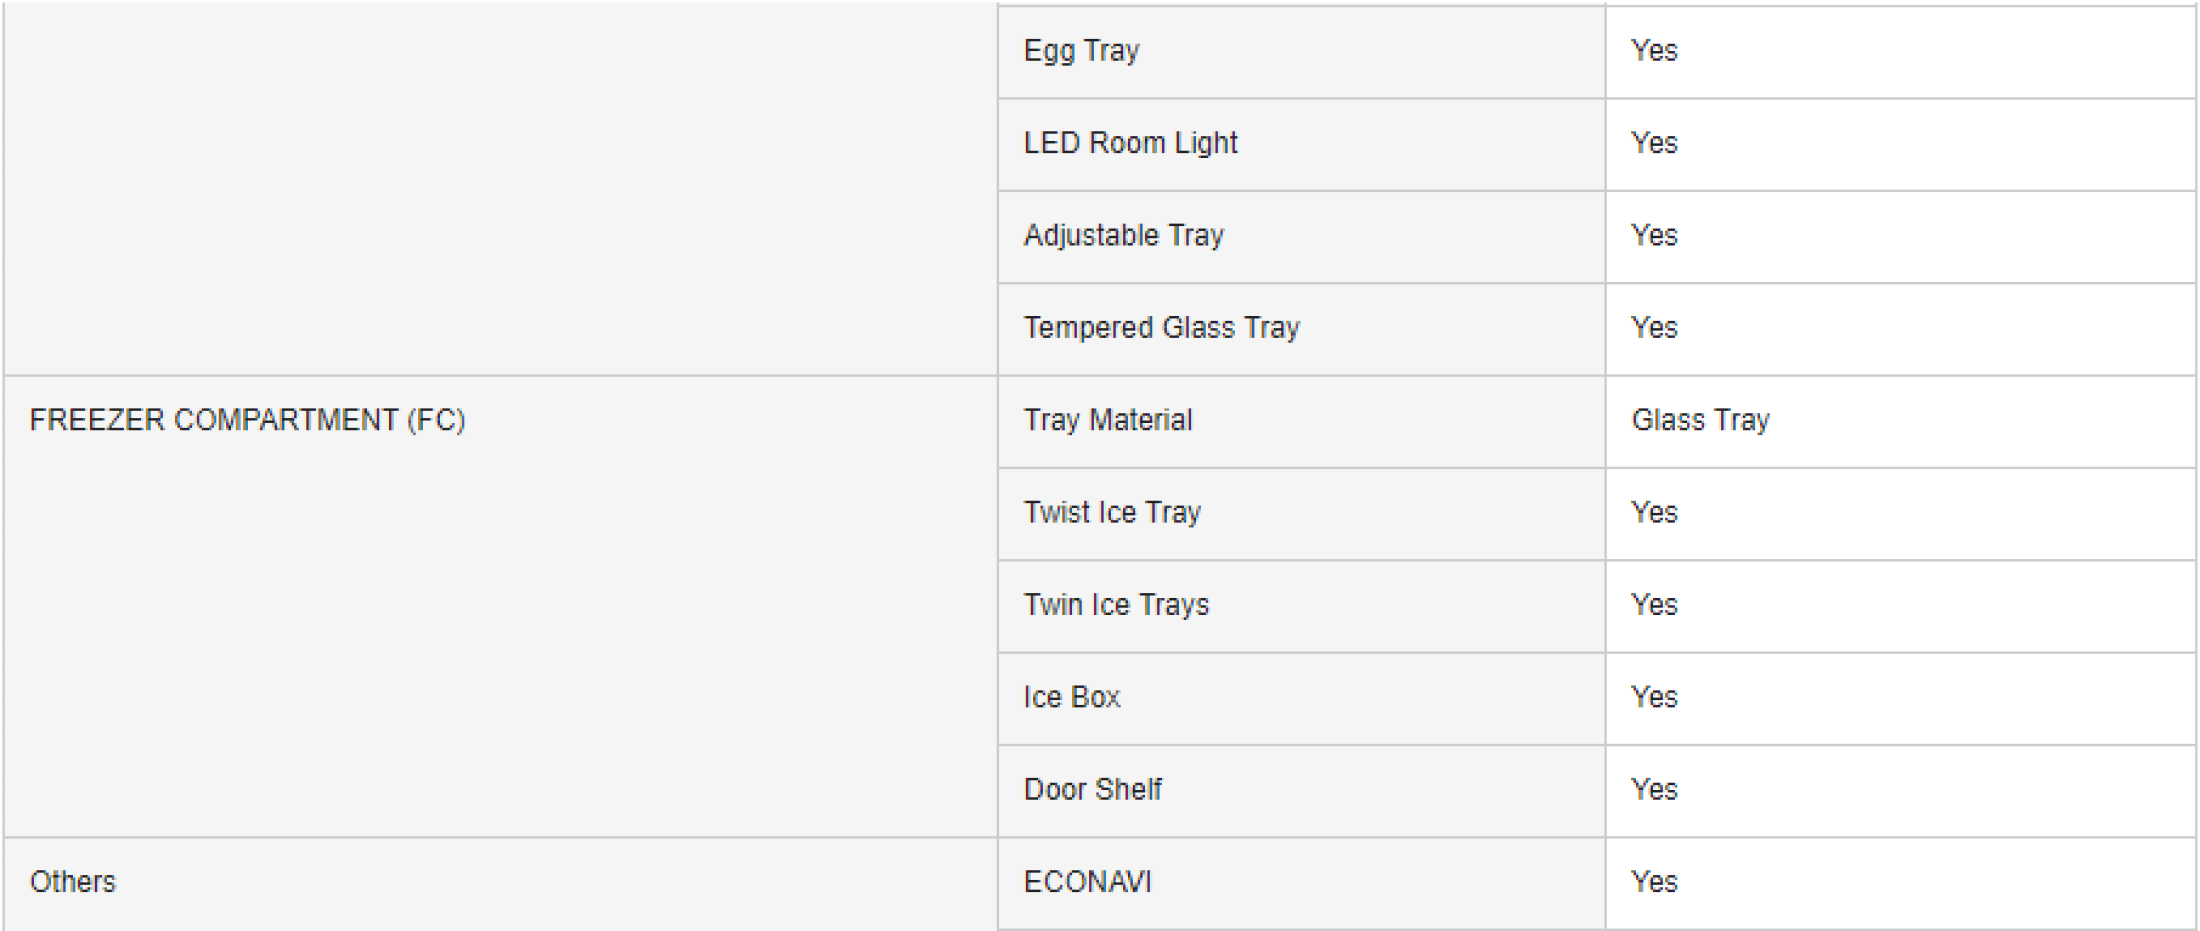Select the Tempered Glass Tray text
Screen dimensions: 2200x931
click(x=1161, y=328)
